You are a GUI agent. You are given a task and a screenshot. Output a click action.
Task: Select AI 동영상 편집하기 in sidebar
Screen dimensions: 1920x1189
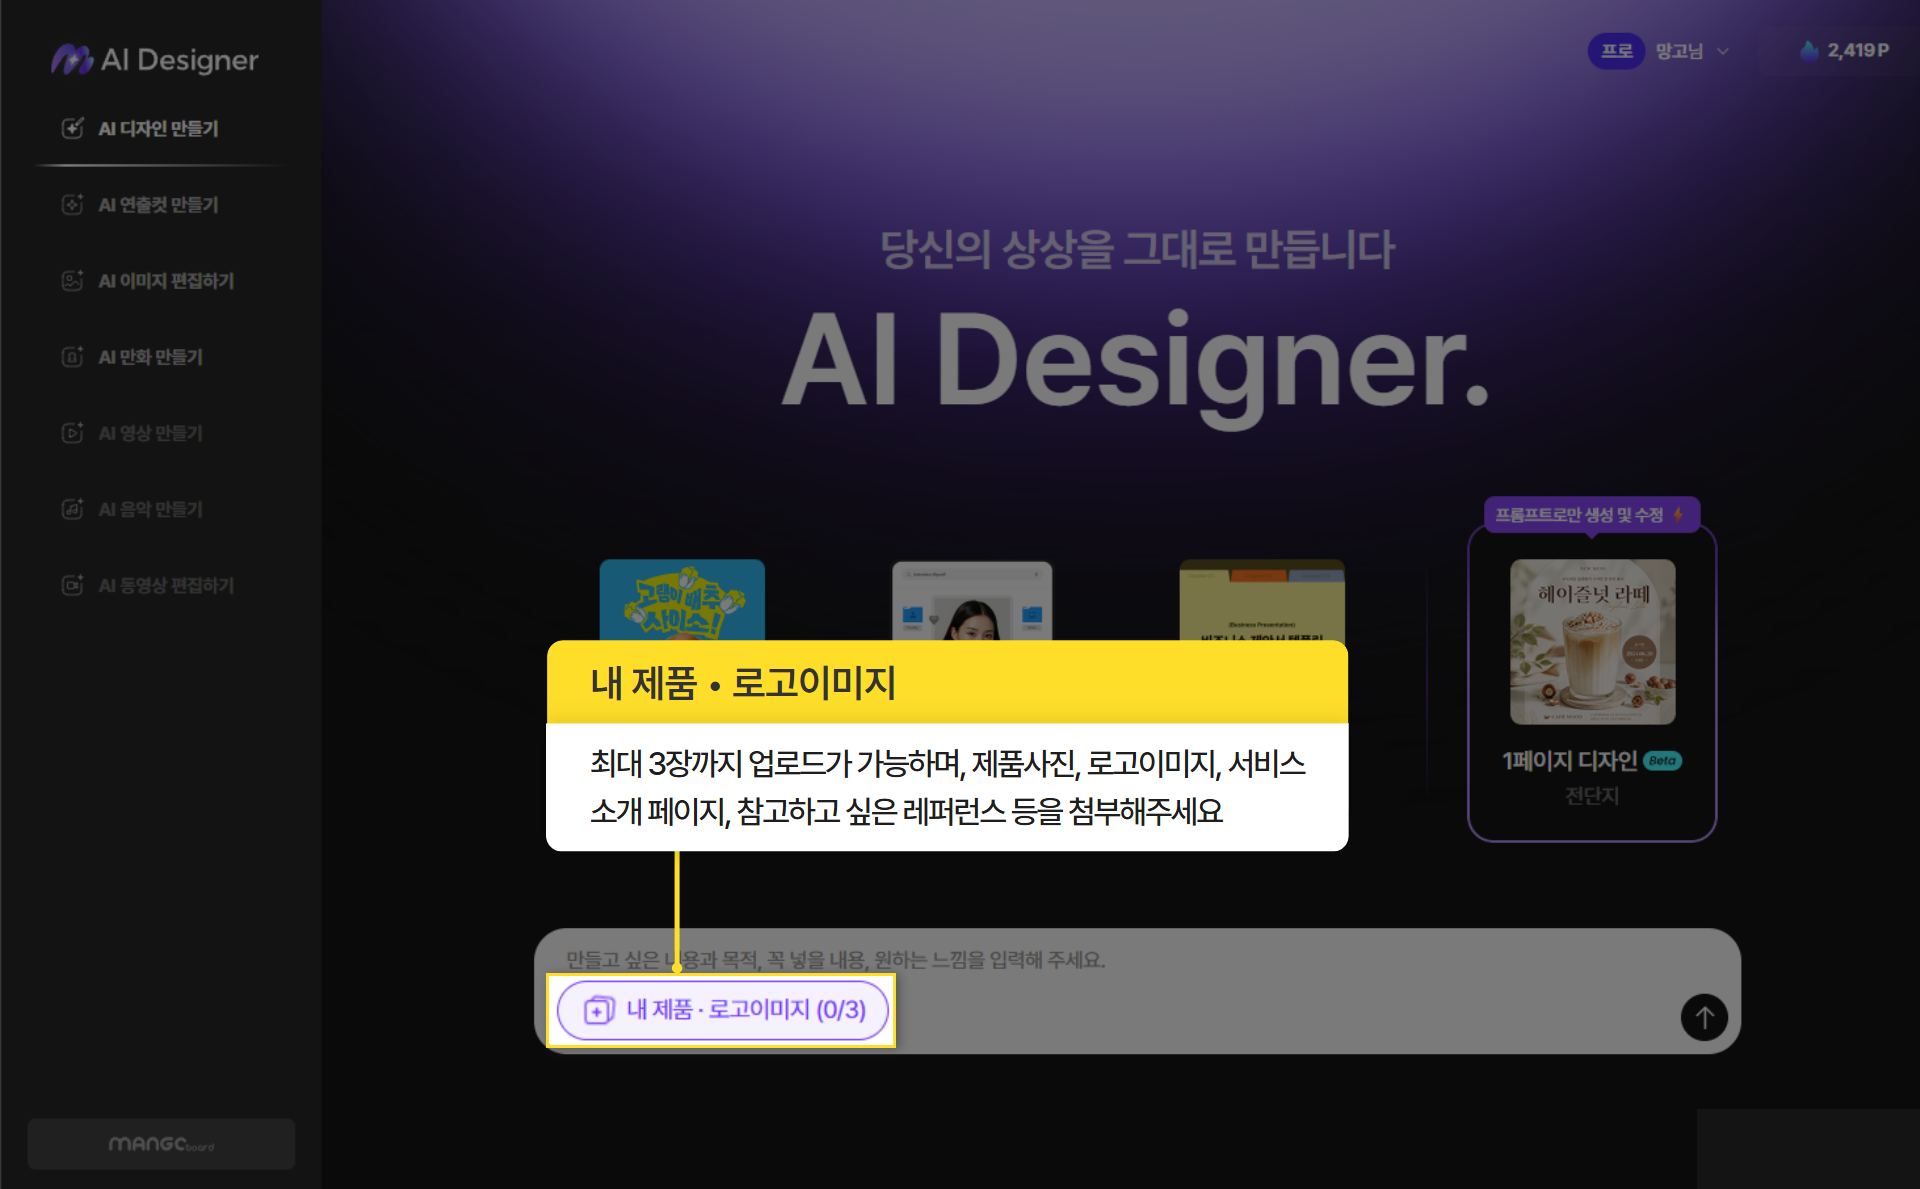[148, 585]
